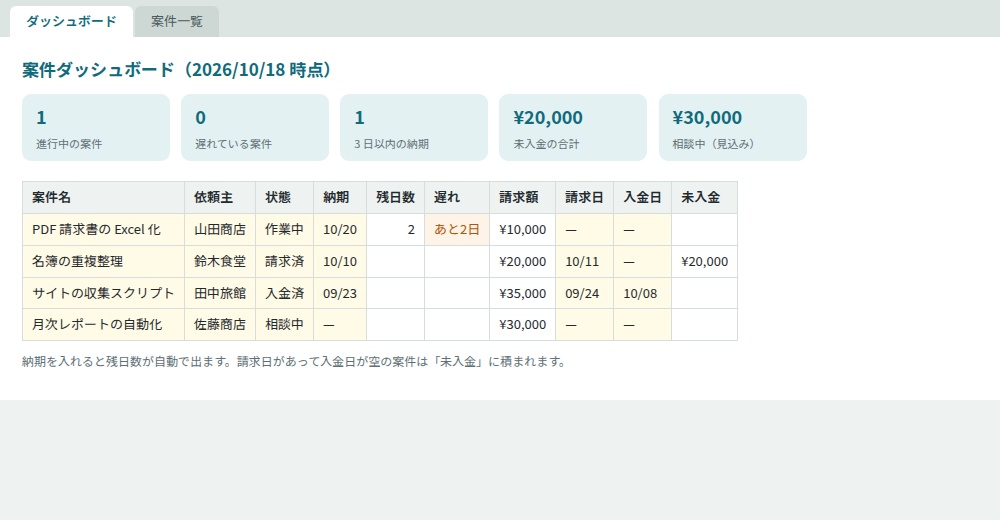Click the 田中旅館 client cell
This screenshot has height=520, width=1000.
(x=220, y=293)
